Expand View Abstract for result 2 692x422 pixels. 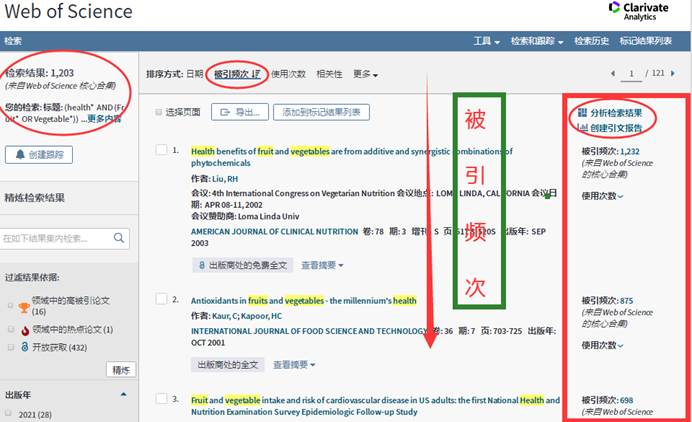click(x=294, y=365)
